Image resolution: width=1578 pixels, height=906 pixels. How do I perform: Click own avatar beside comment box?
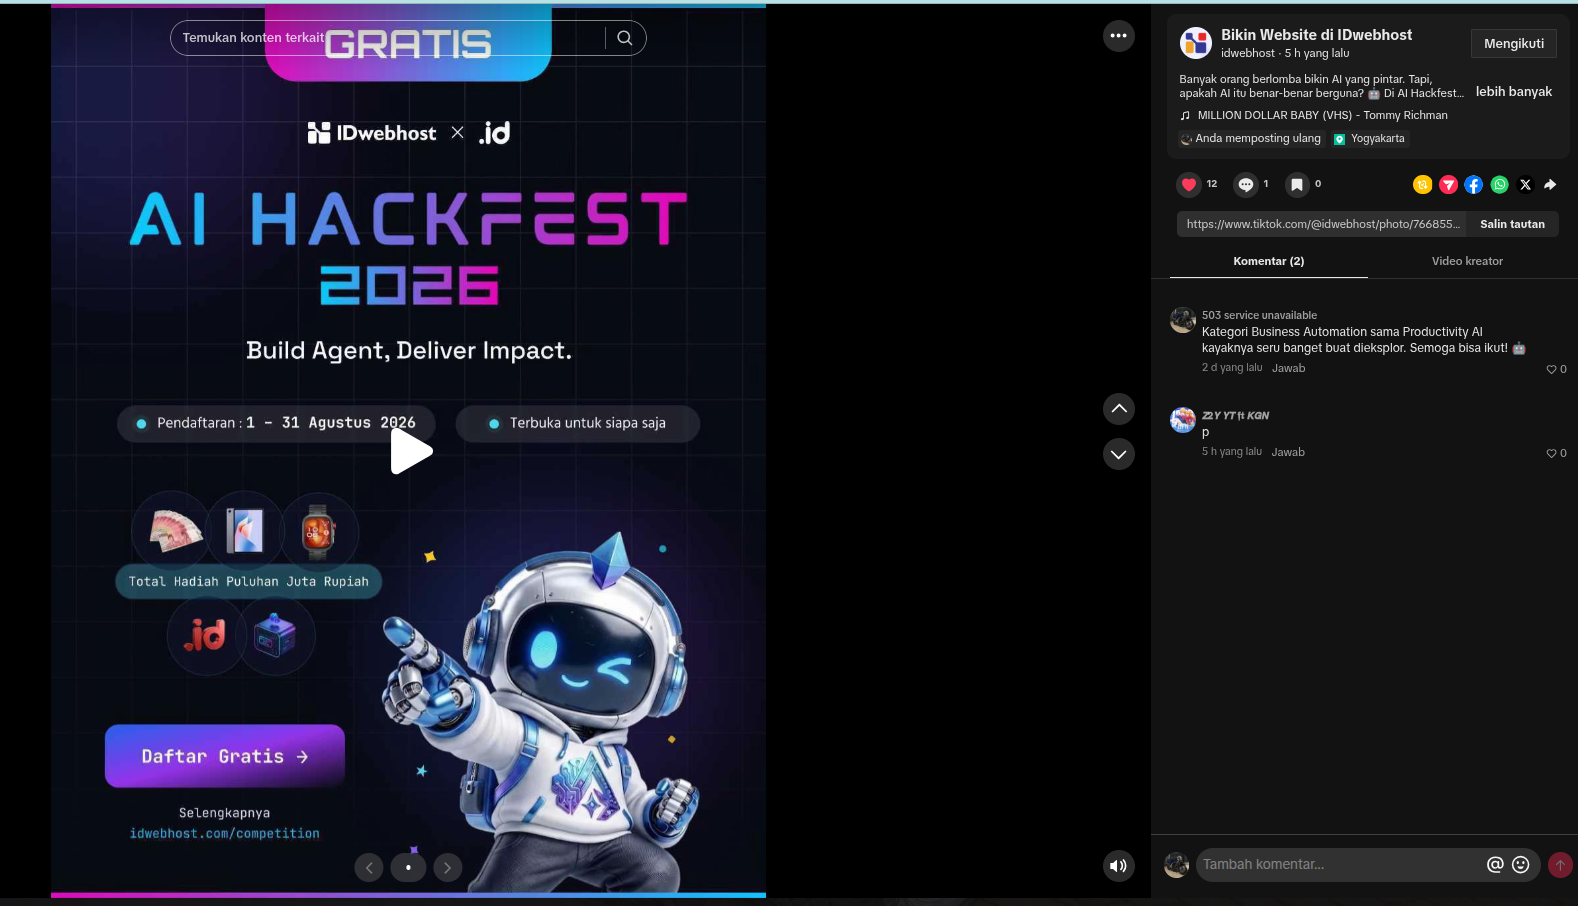coord(1177,865)
